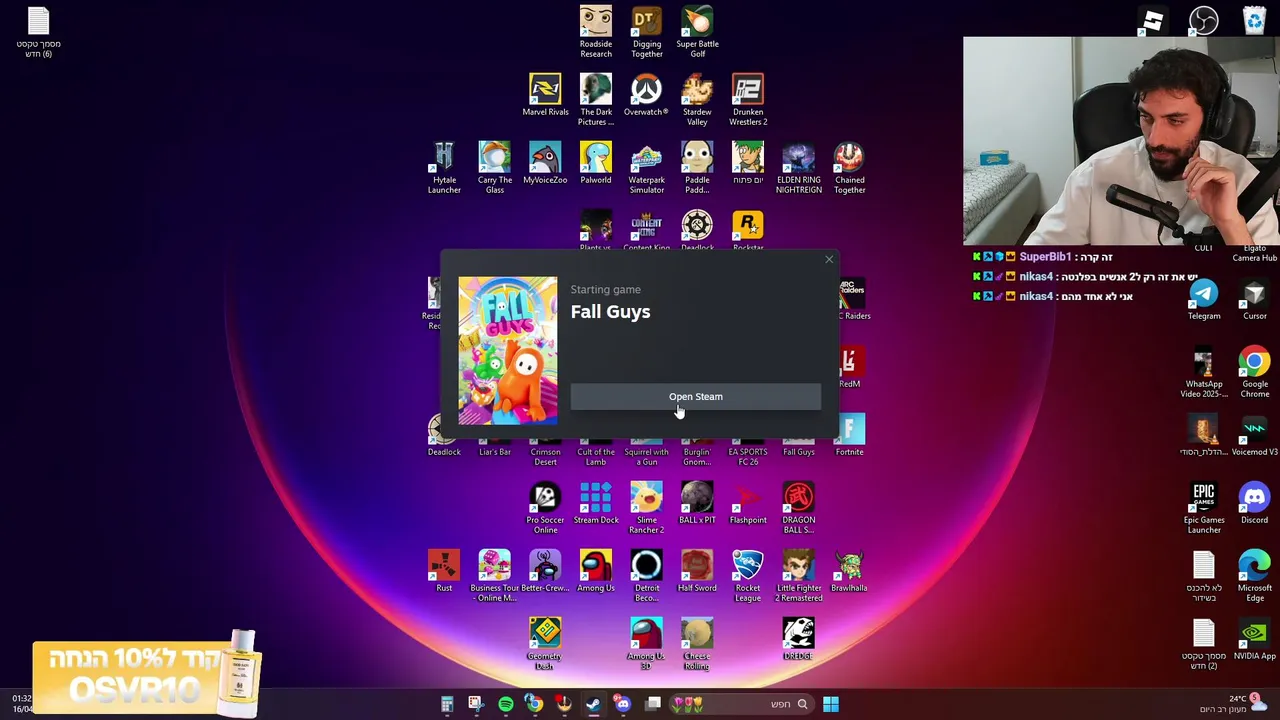This screenshot has height=720, width=1280.
Task: Close the Fall Guys starting game dialog
Action: (x=829, y=260)
